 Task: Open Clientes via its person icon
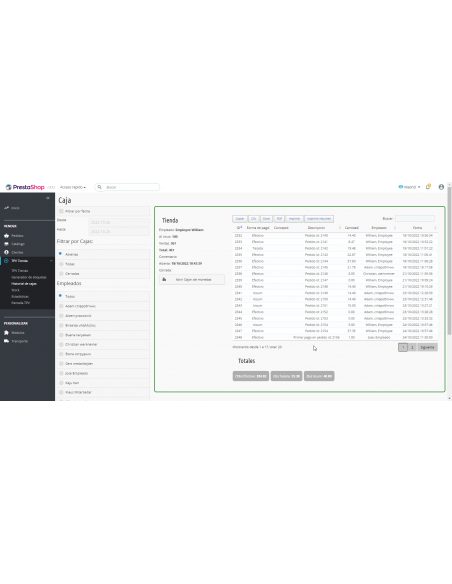[6, 252]
